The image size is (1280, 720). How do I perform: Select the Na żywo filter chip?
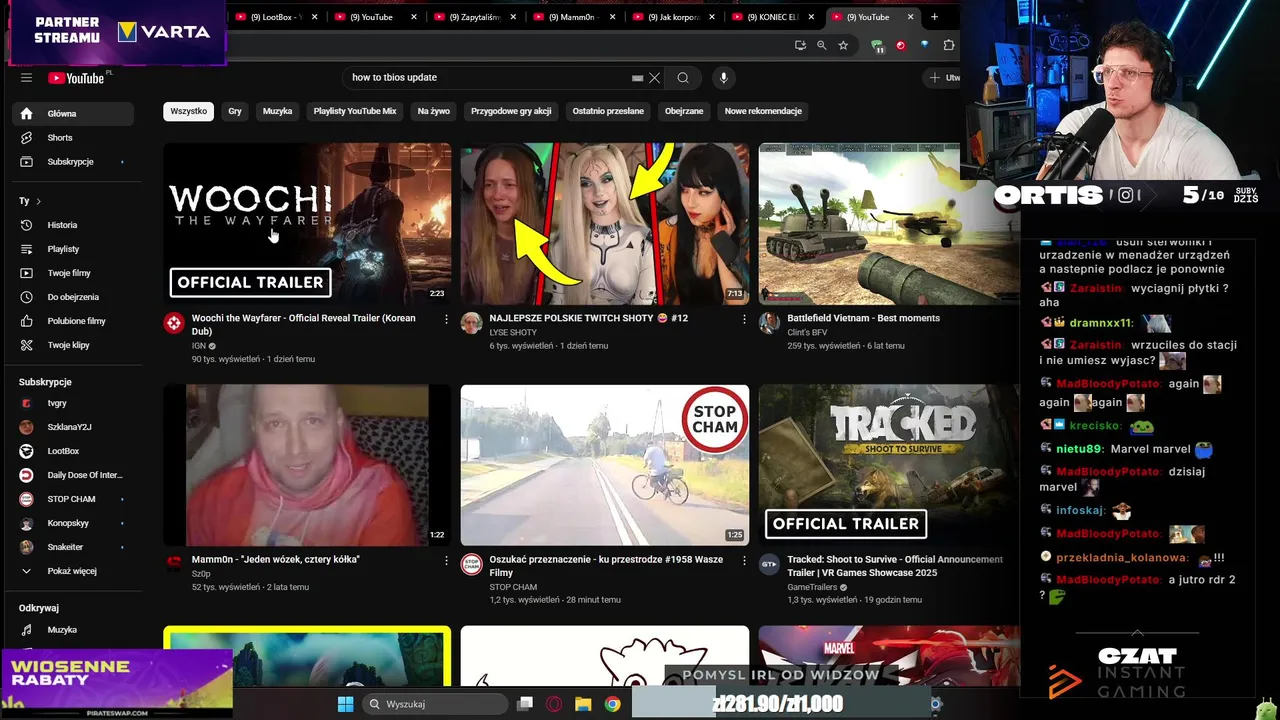point(433,111)
